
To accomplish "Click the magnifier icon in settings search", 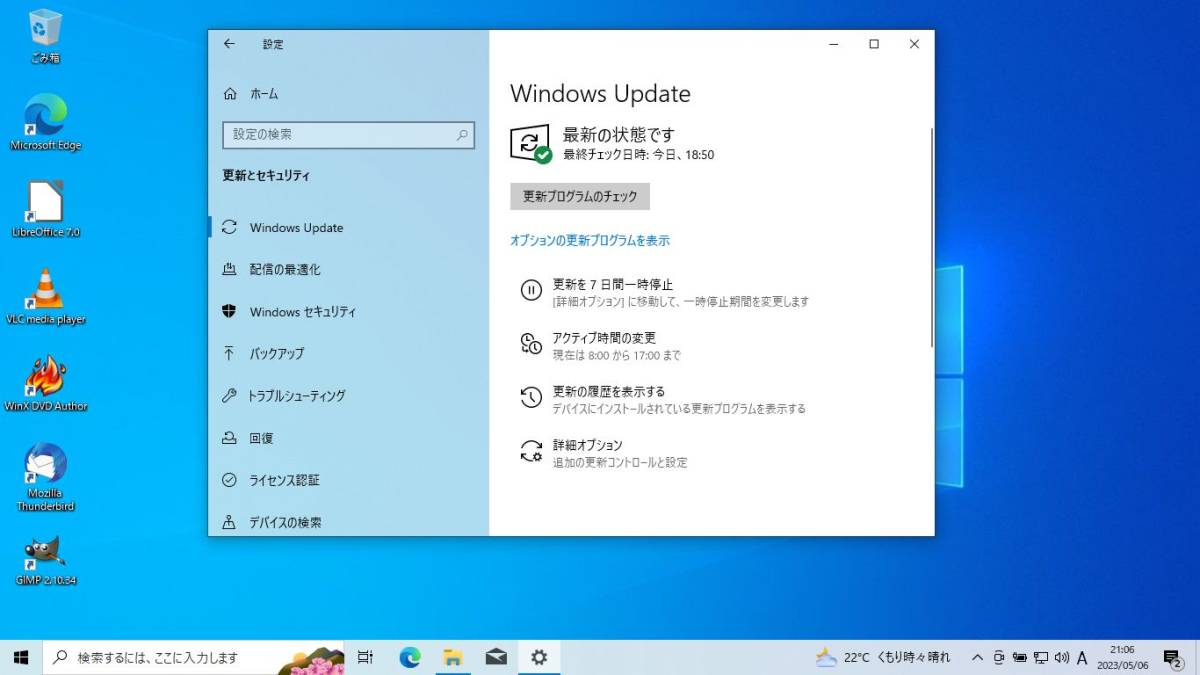I will [462, 134].
